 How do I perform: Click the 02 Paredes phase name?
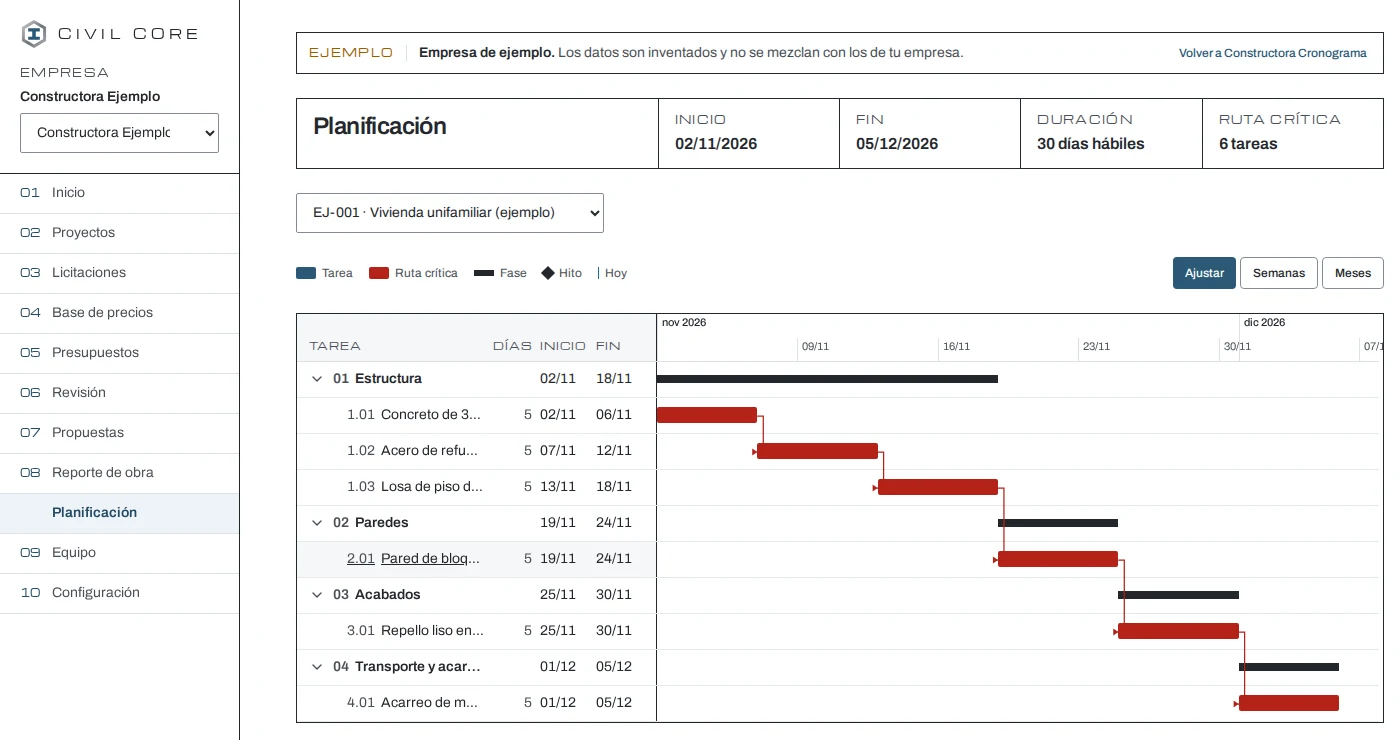[x=381, y=523]
